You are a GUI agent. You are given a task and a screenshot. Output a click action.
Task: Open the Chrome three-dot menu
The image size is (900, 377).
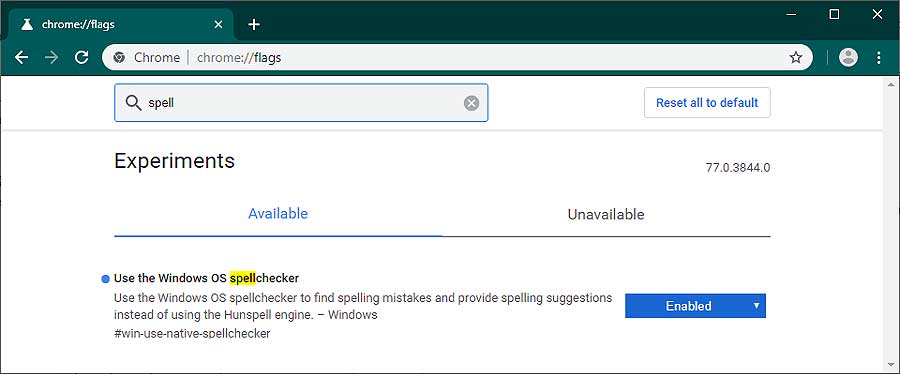tap(879, 57)
